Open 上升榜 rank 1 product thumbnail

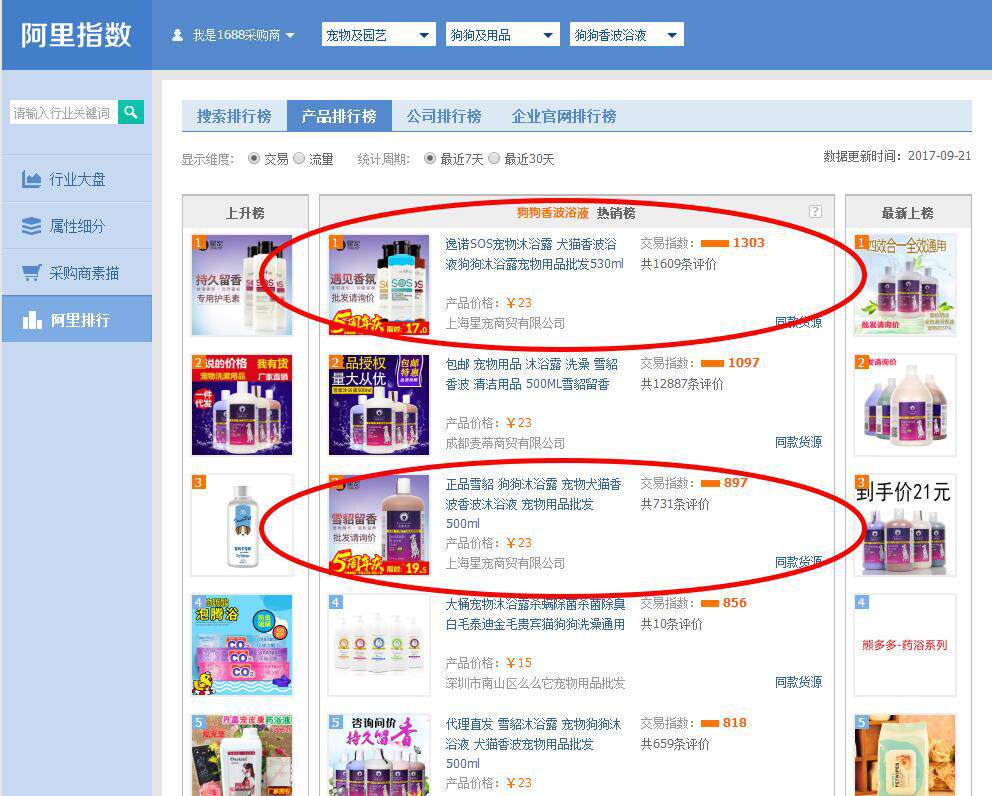pos(242,285)
